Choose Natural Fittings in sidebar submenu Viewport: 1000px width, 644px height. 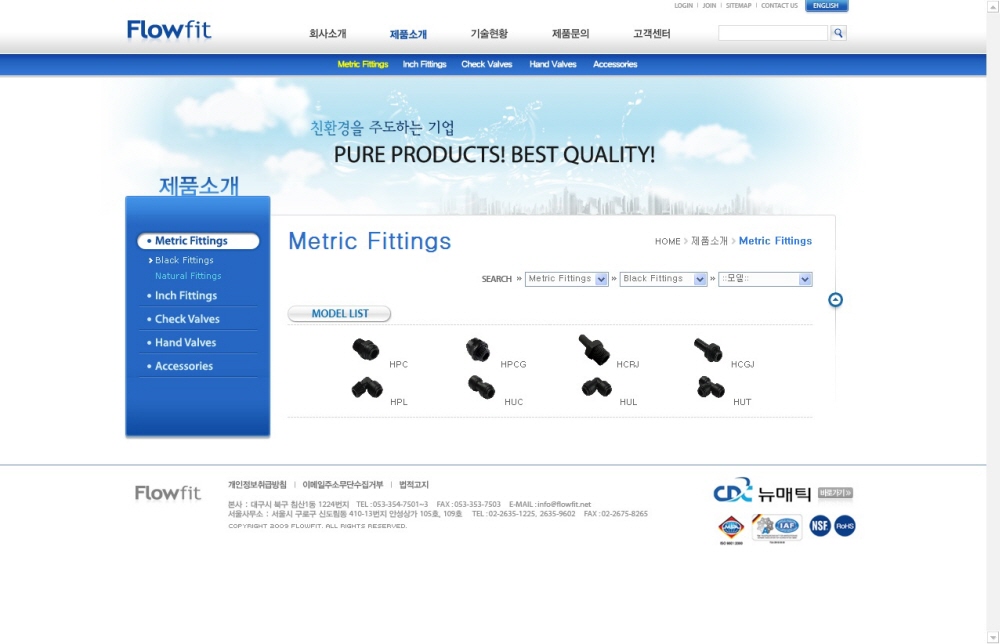pos(188,276)
